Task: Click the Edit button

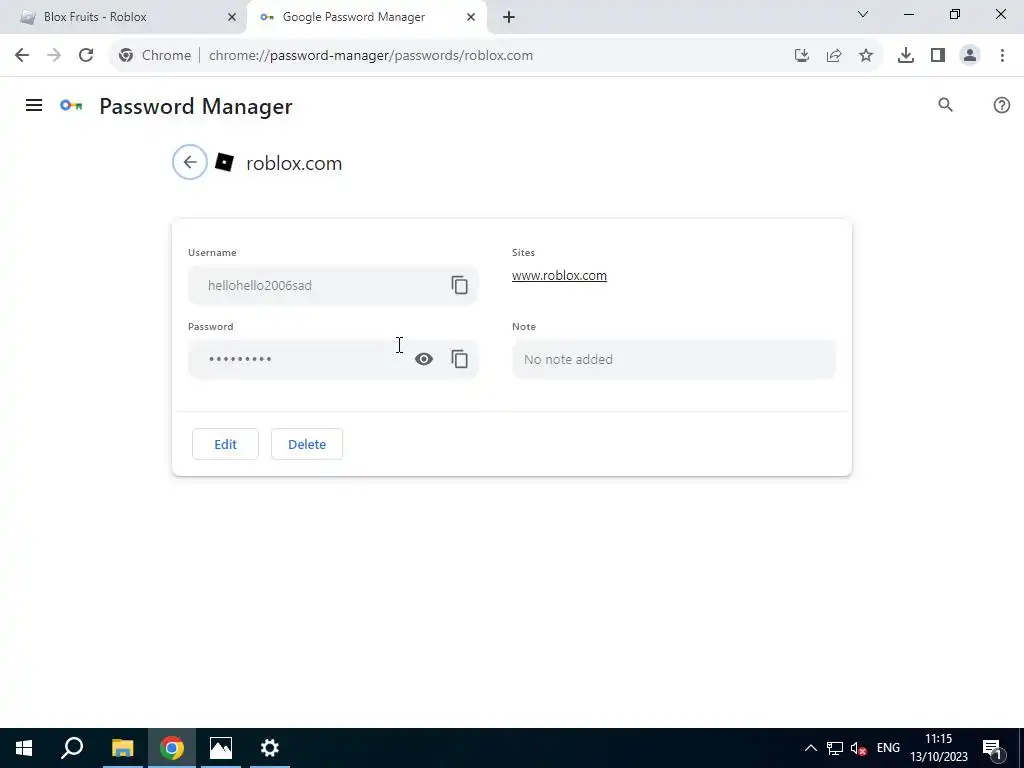Action: pos(225,444)
